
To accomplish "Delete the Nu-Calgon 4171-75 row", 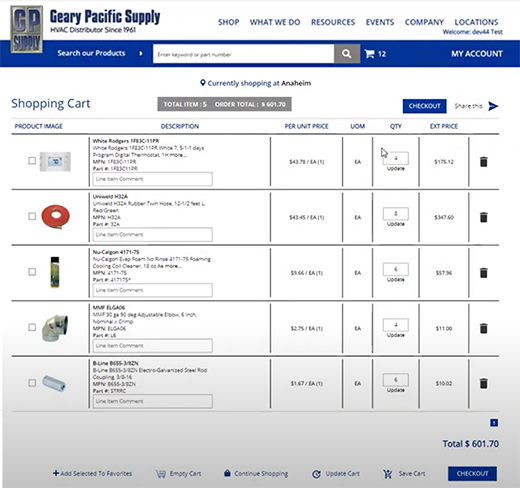I will coord(484,273).
